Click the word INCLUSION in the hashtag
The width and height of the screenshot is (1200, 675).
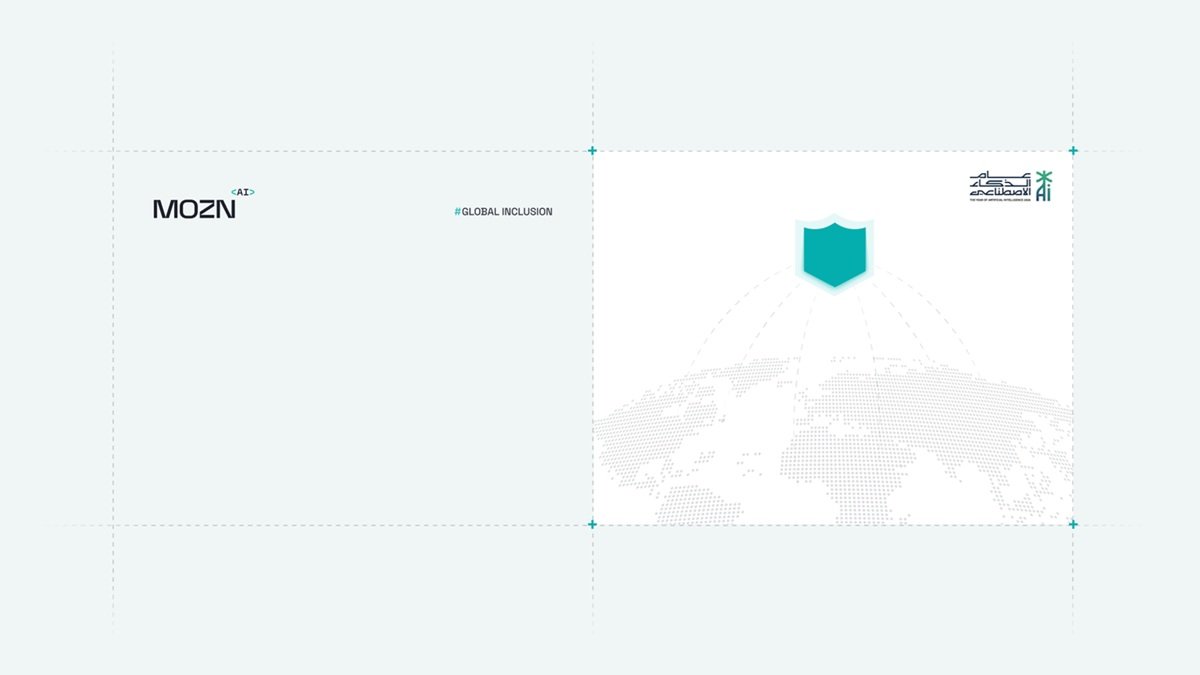[x=530, y=212]
